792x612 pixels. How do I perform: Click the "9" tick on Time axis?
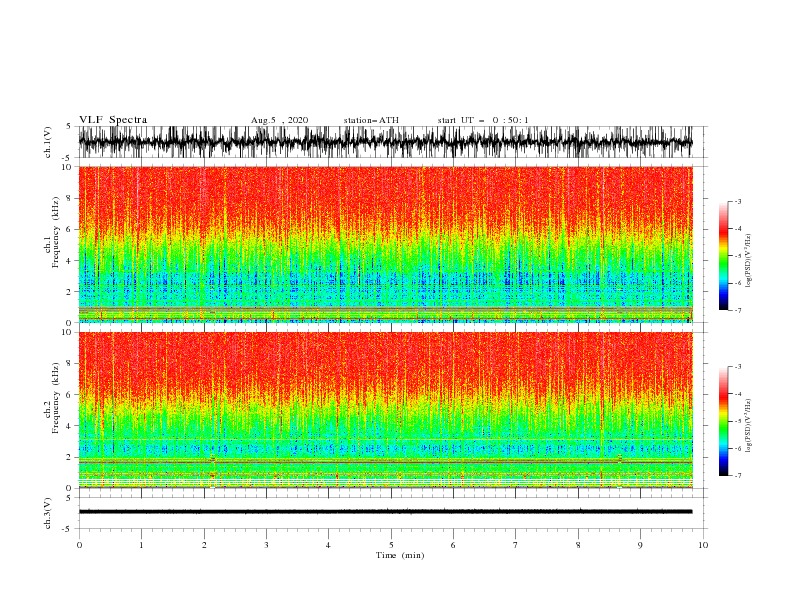(640, 545)
